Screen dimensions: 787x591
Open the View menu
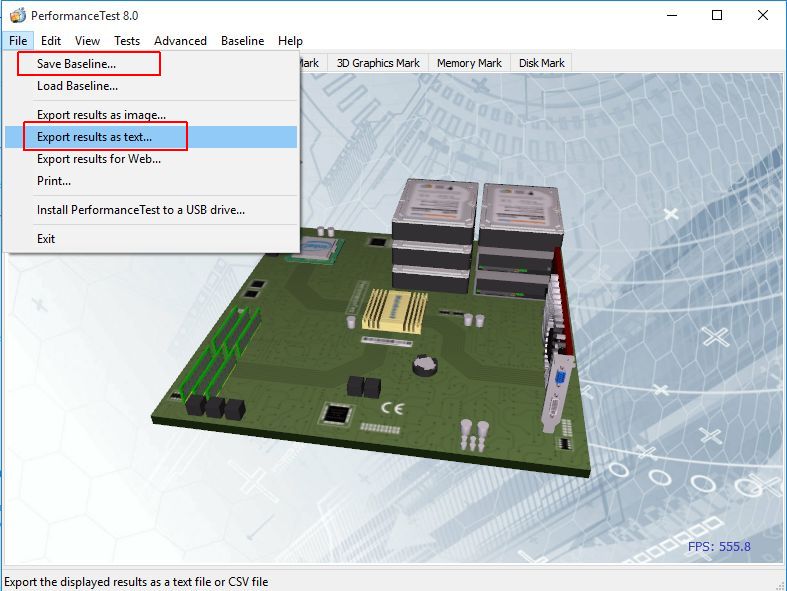87,41
